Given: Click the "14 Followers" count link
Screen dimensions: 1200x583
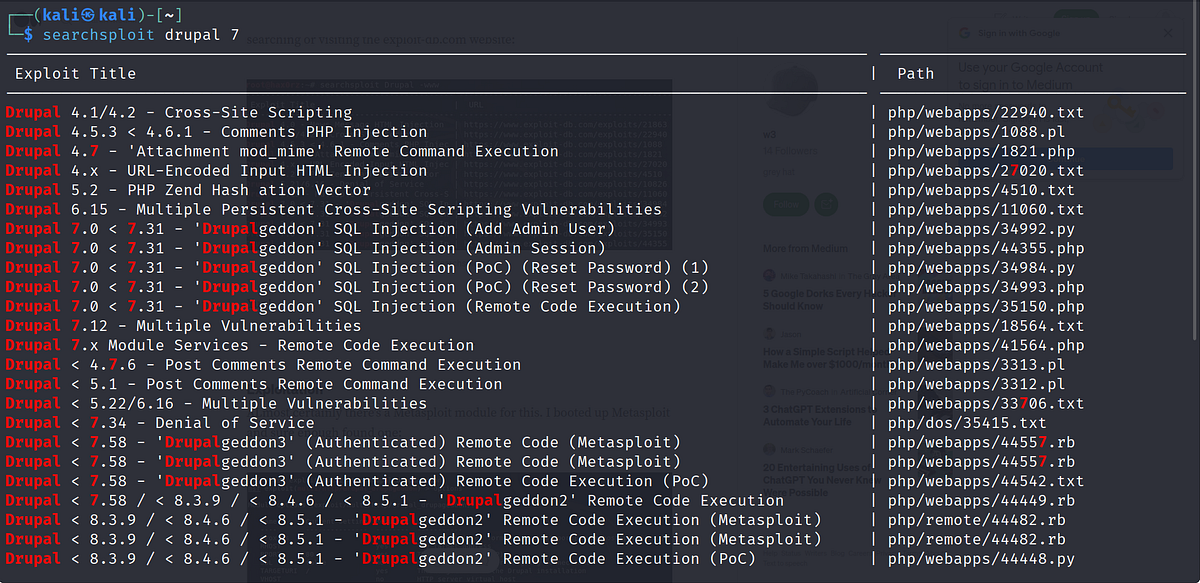Looking at the screenshot, I should [x=789, y=150].
